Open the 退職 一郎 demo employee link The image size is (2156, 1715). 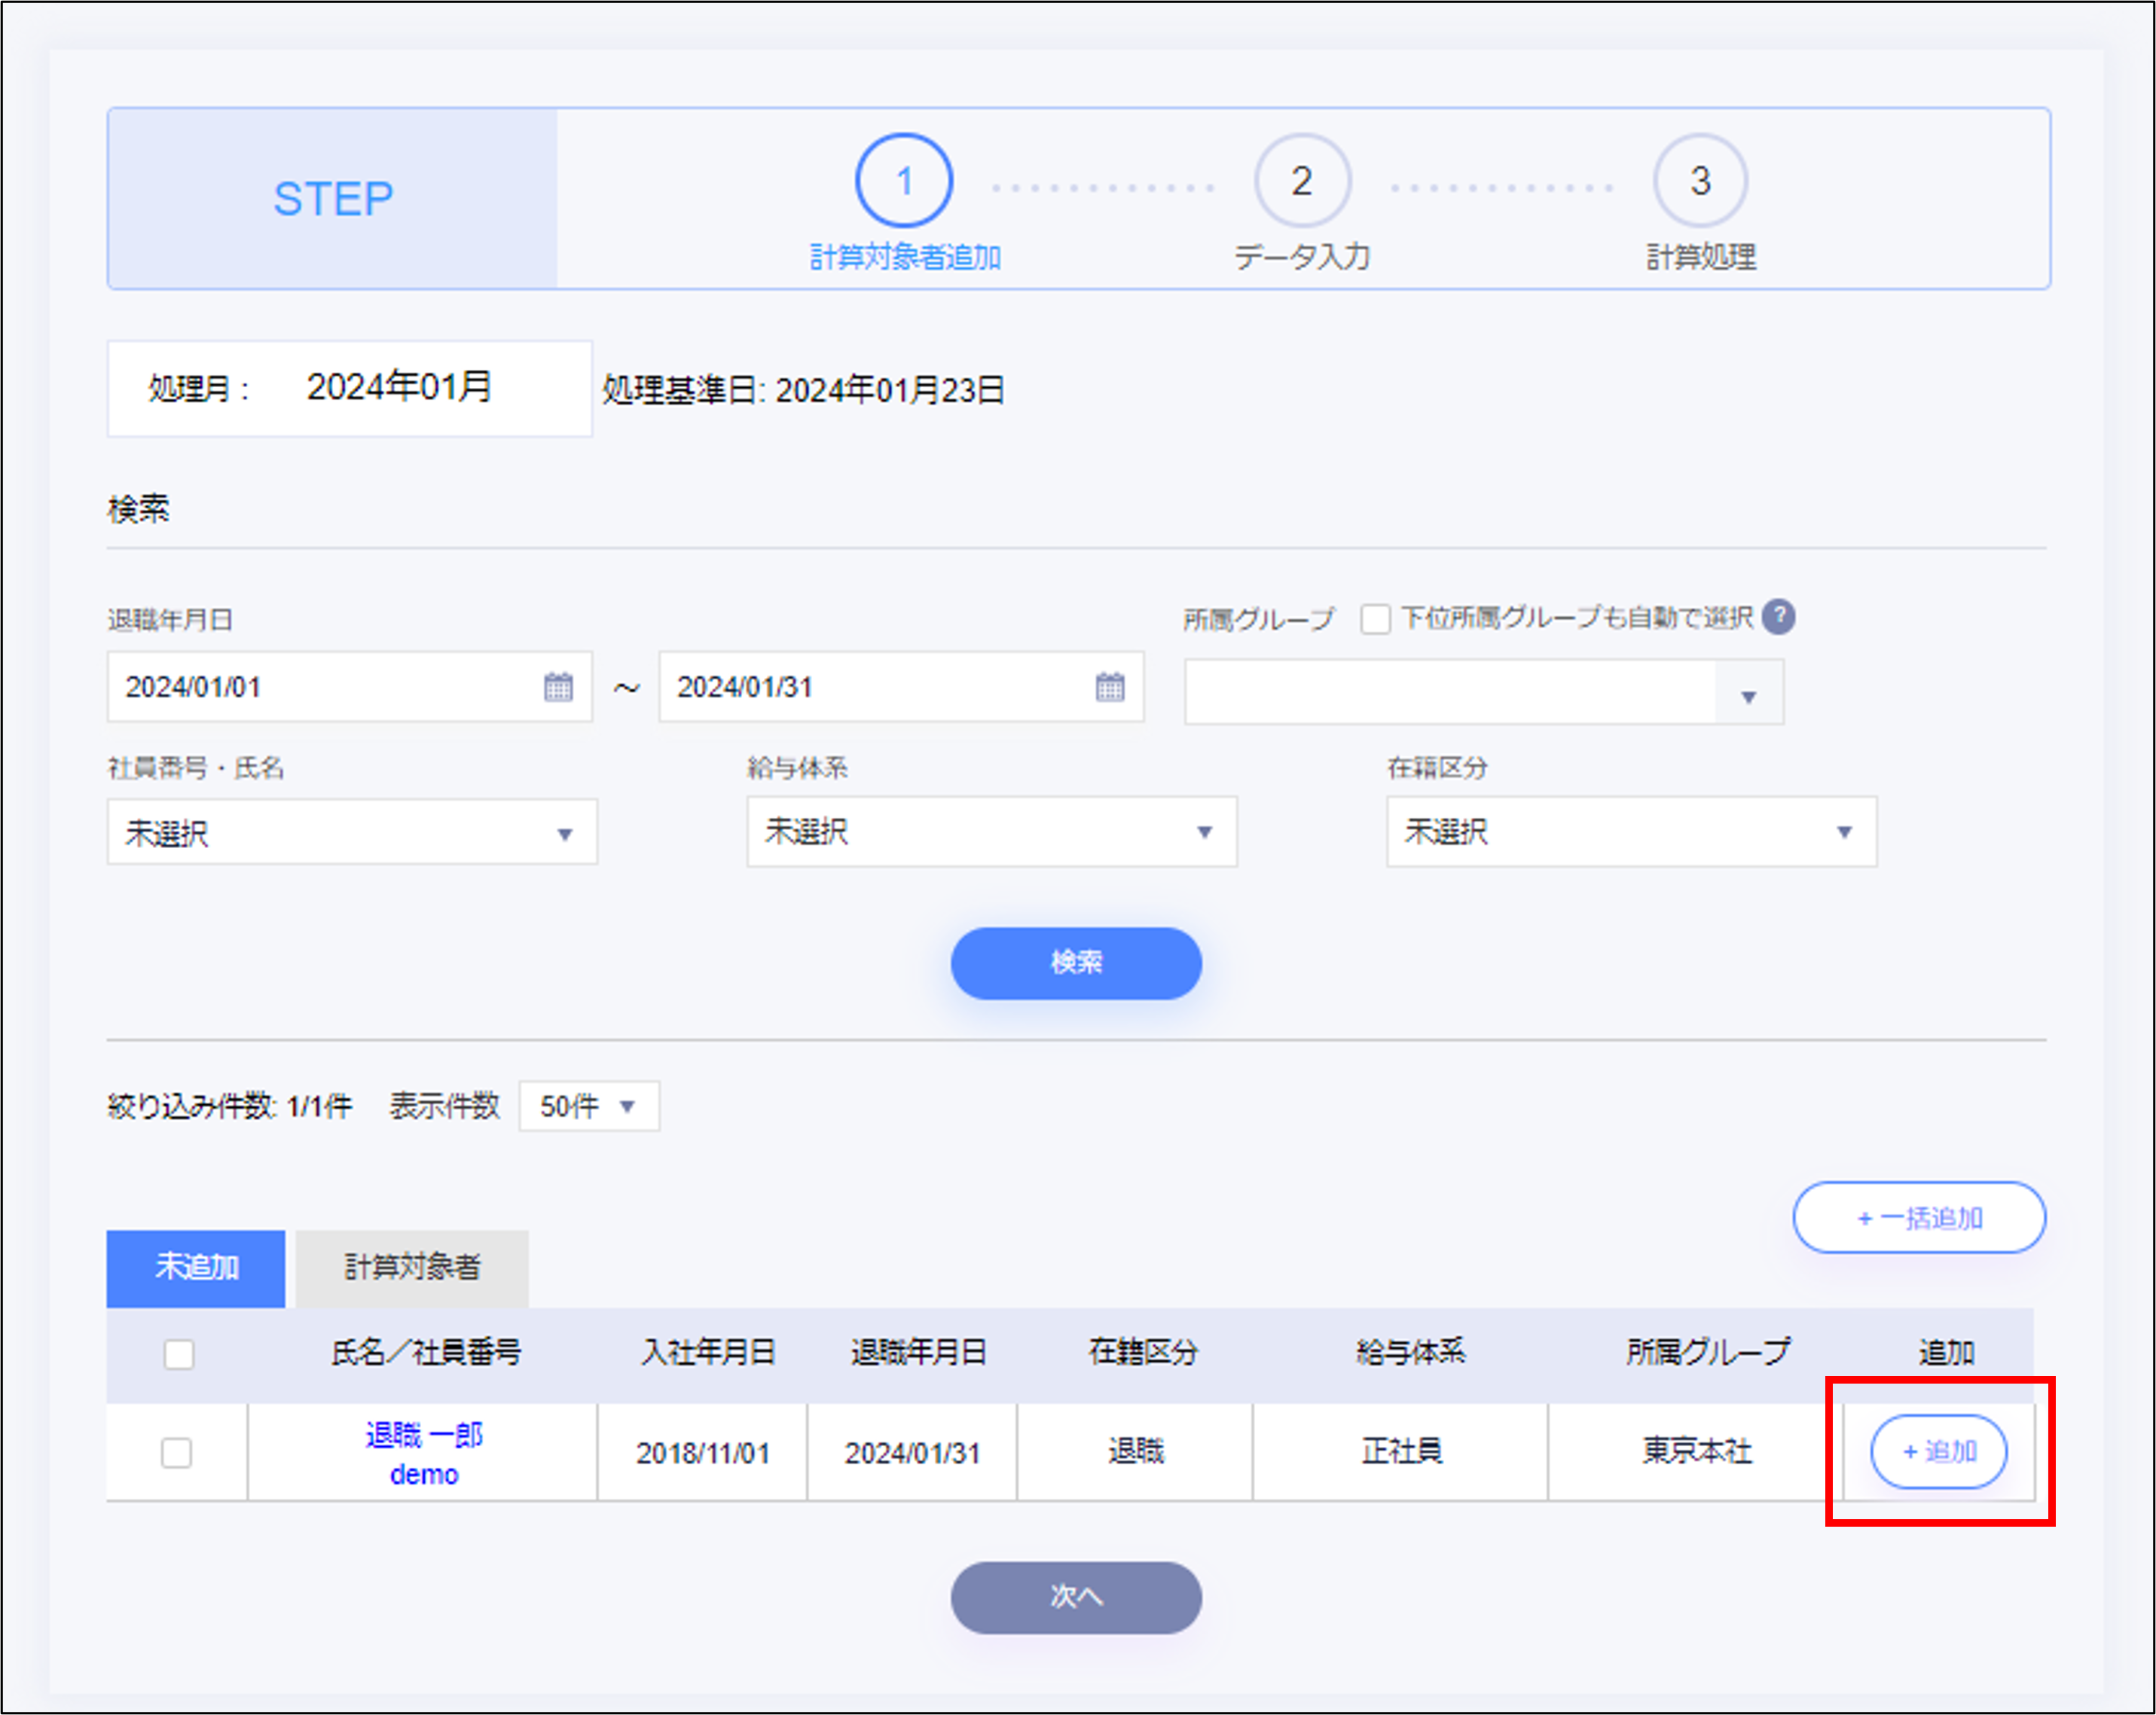tap(424, 1453)
